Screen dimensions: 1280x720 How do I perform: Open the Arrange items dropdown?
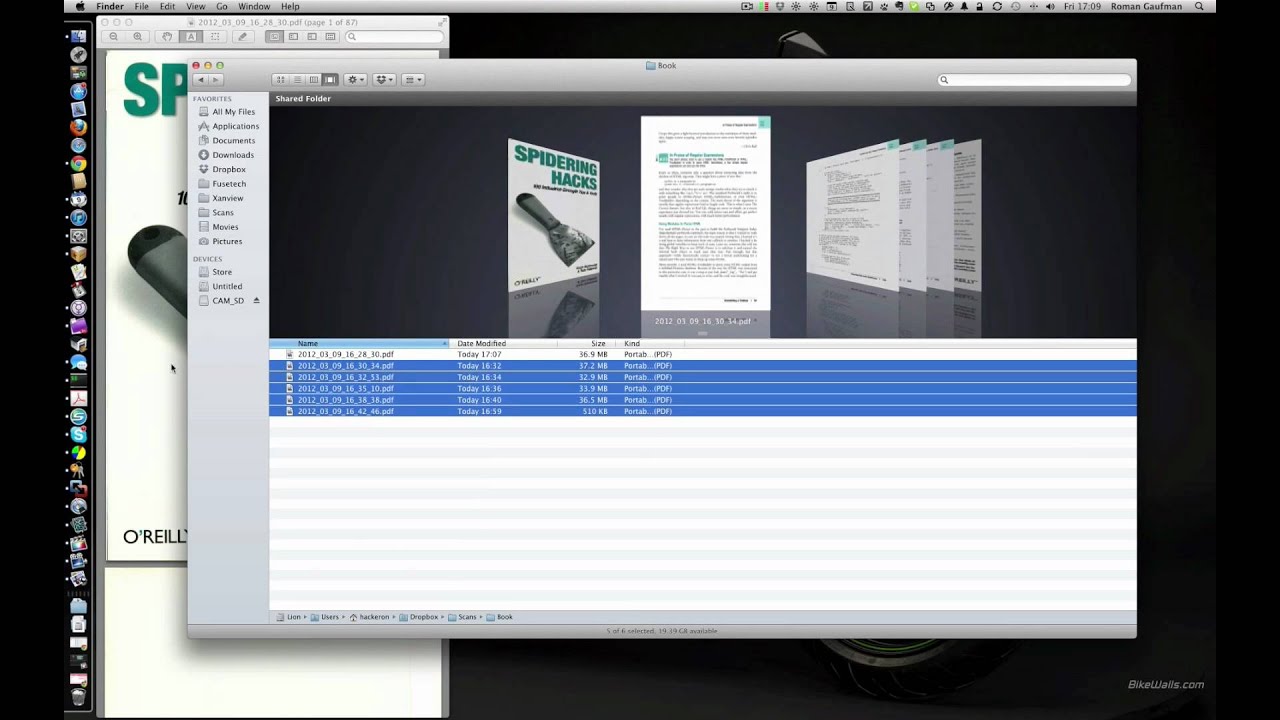coord(413,79)
